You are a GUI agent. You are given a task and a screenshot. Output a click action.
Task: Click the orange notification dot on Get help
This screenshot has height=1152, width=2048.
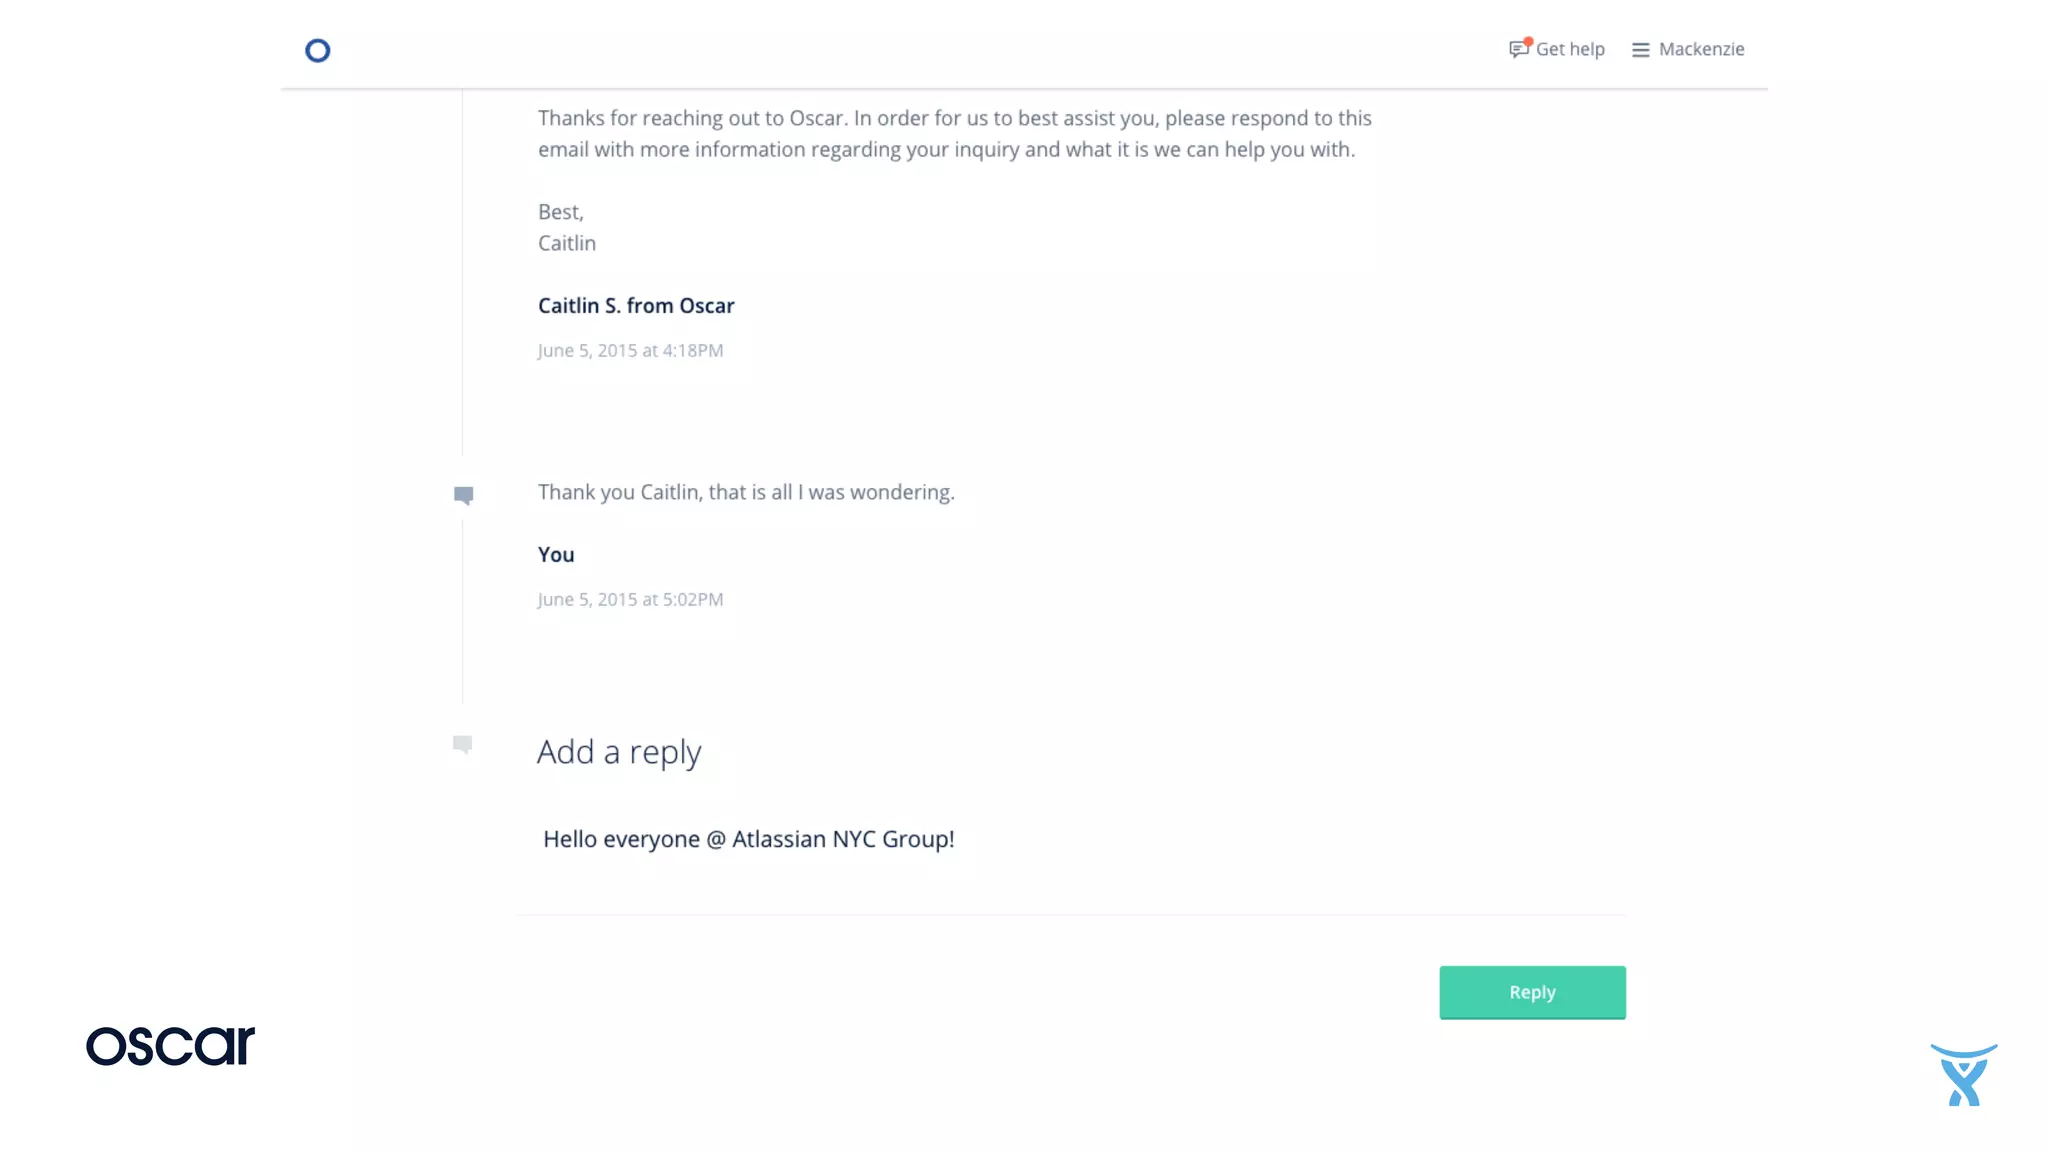pos(1528,42)
